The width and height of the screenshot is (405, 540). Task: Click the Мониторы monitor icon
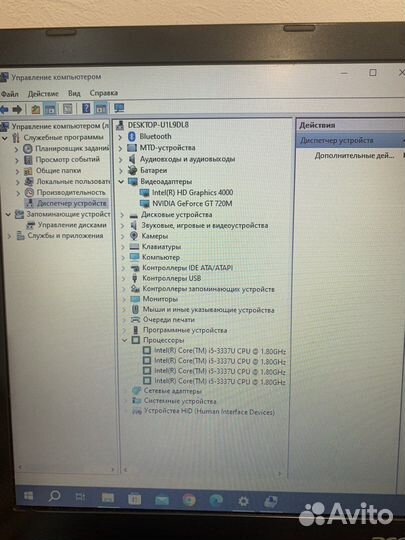[135, 299]
